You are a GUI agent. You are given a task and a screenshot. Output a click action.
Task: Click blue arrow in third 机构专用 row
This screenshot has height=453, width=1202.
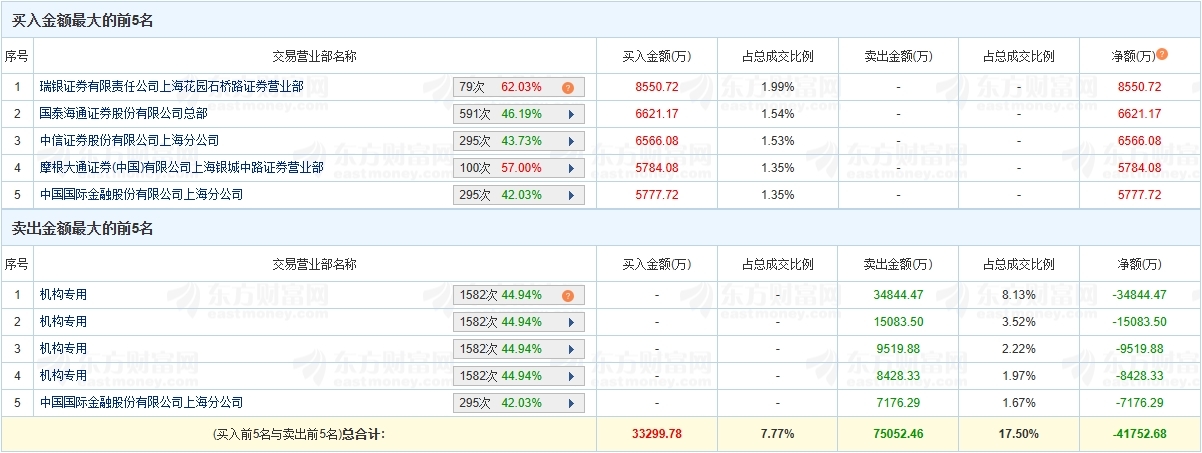point(571,349)
